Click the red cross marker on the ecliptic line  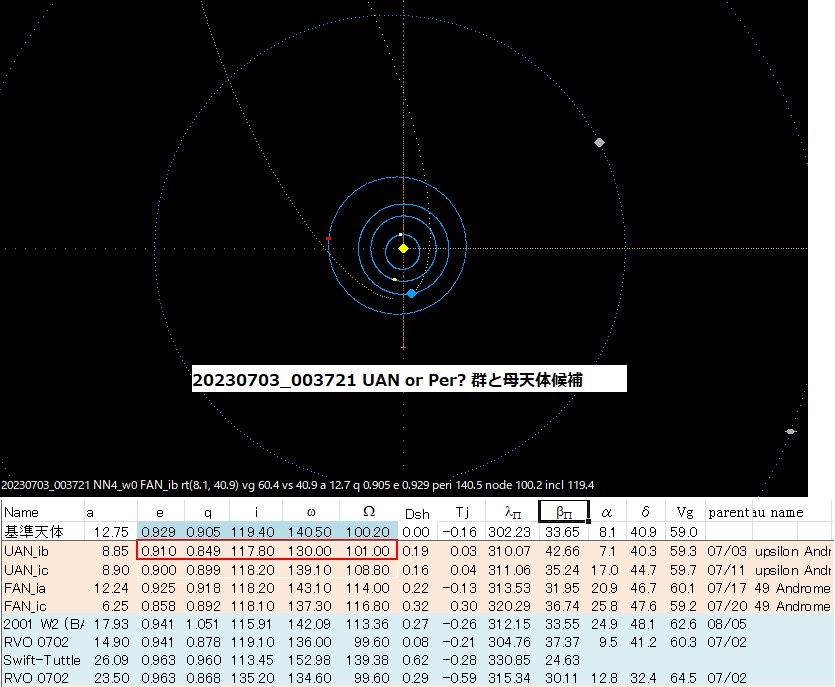[x=328, y=238]
